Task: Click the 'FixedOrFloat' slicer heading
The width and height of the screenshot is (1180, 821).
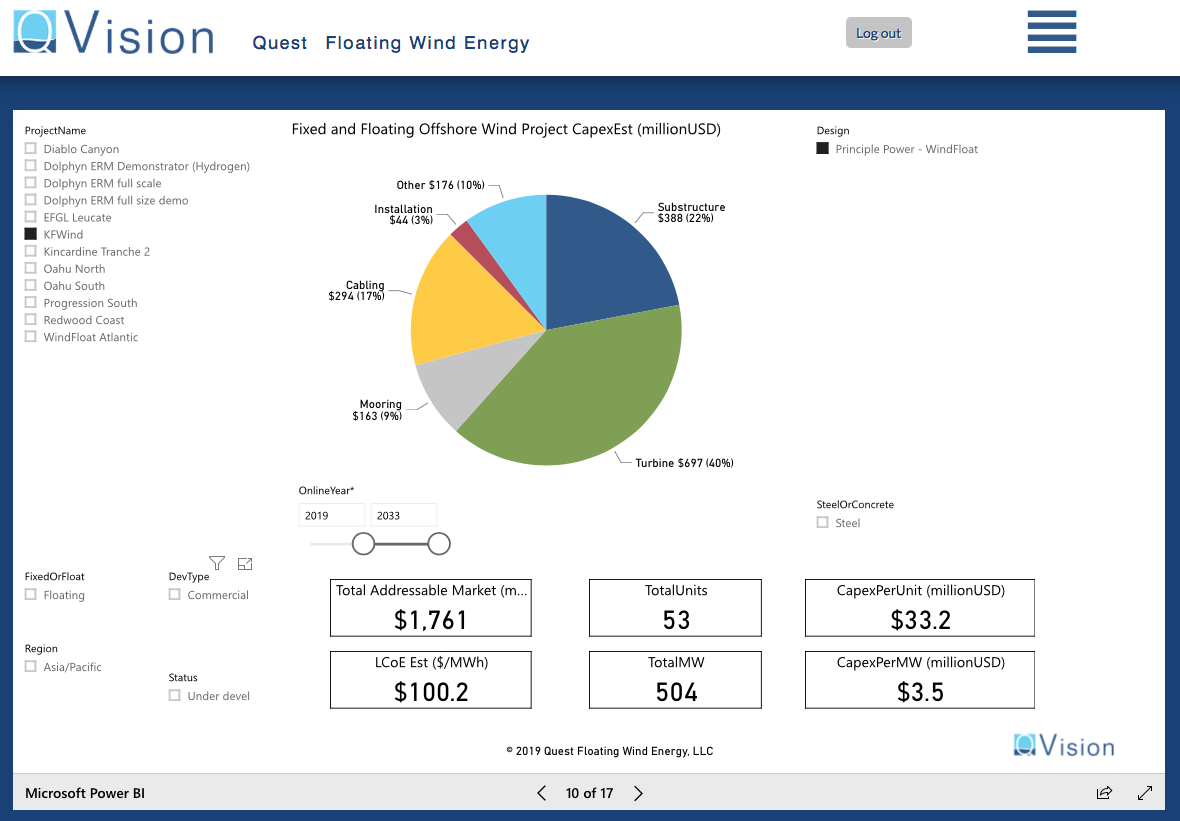Action: click(x=54, y=576)
